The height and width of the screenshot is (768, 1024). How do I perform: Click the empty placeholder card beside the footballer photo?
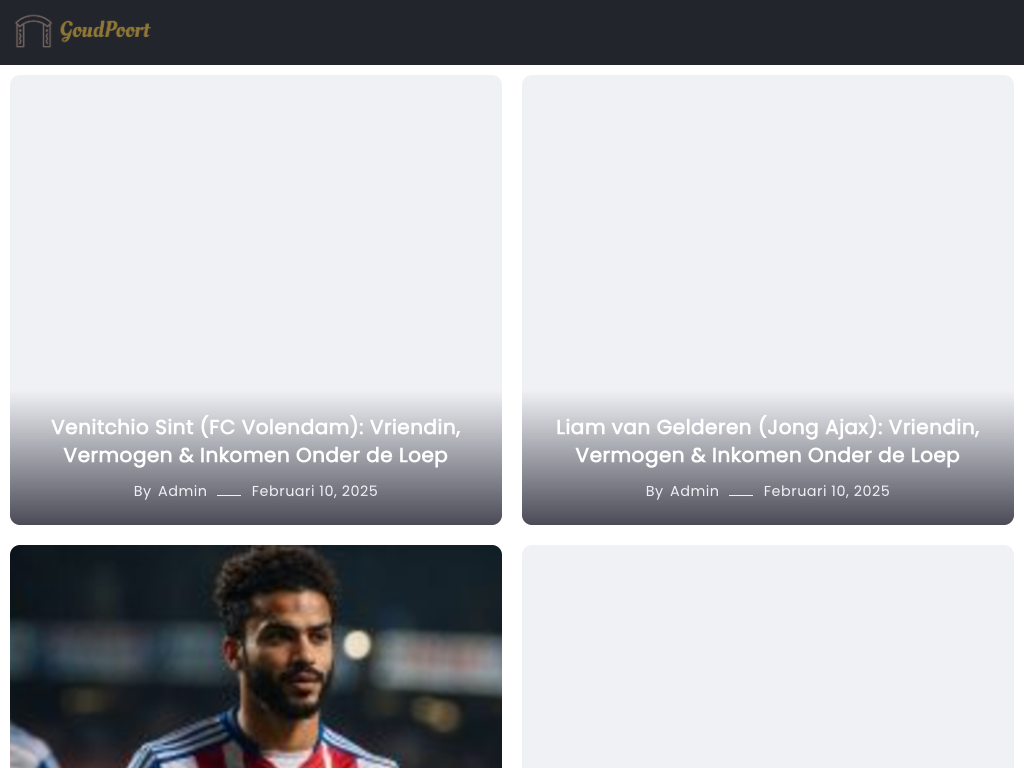pos(768,656)
